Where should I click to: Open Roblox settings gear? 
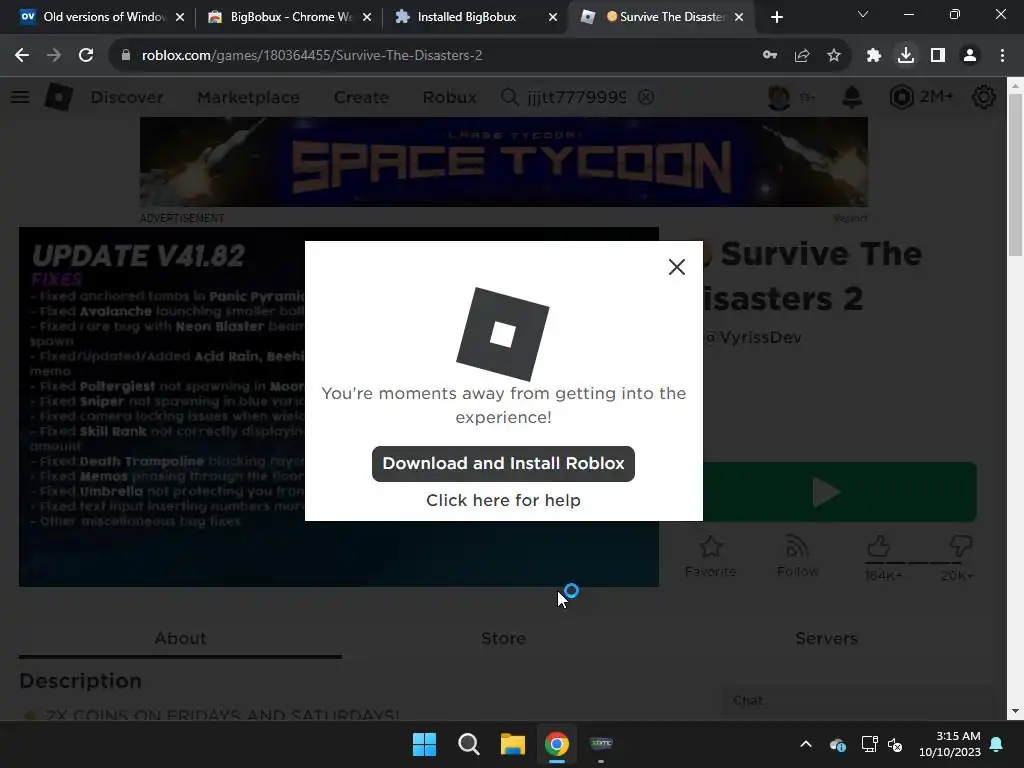[x=984, y=97]
